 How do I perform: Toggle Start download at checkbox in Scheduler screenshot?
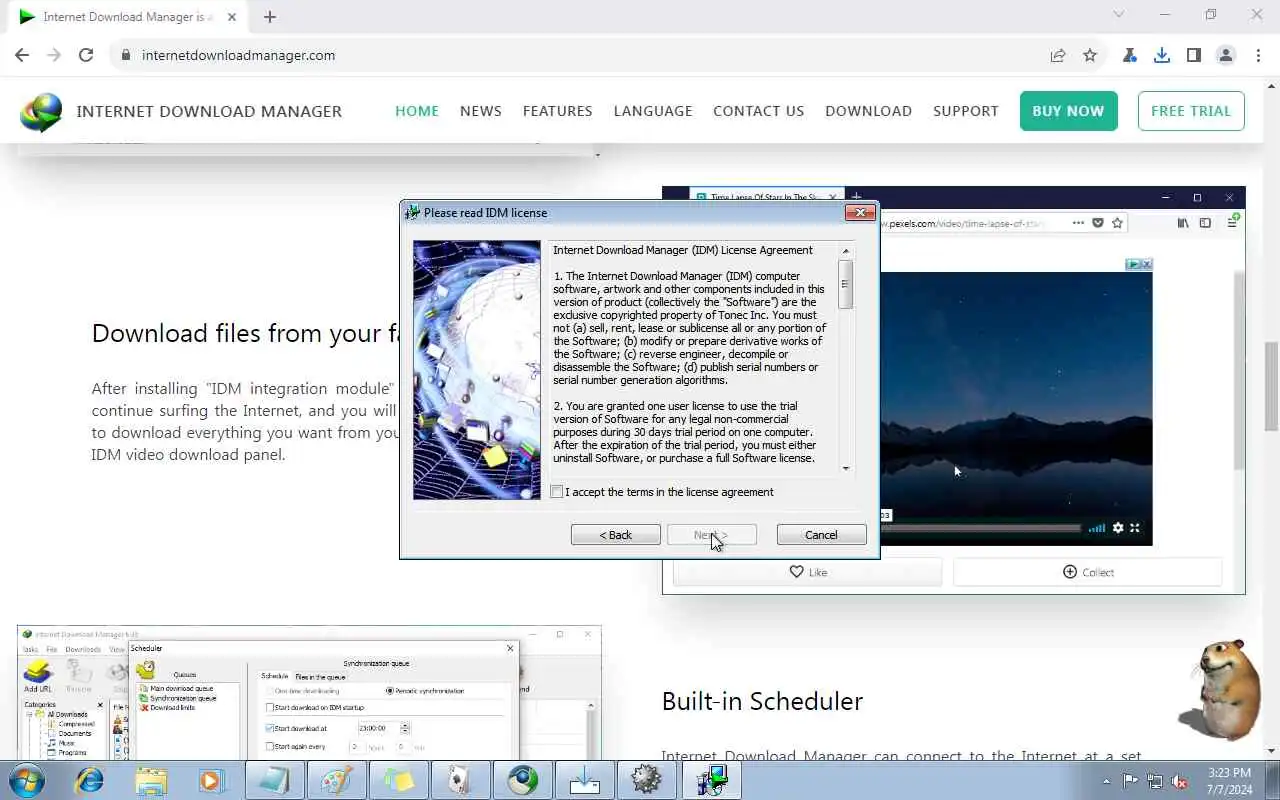pyautogui.click(x=270, y=728)
